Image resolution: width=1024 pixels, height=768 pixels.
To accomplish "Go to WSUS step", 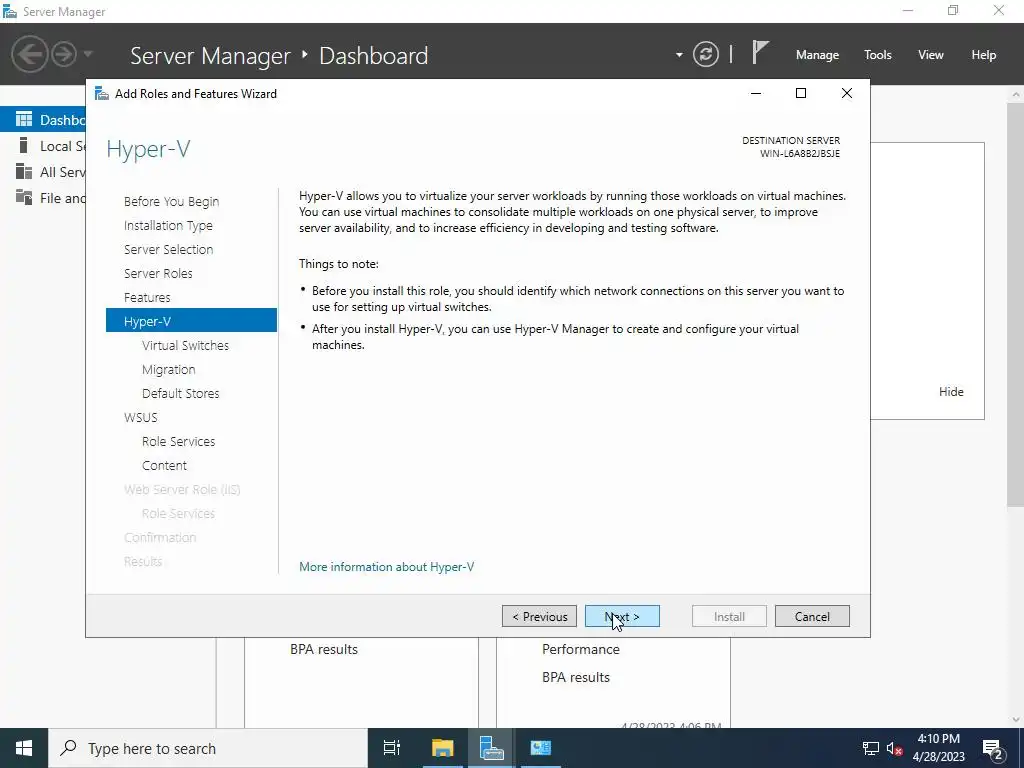I will click(x=140, y=417).
